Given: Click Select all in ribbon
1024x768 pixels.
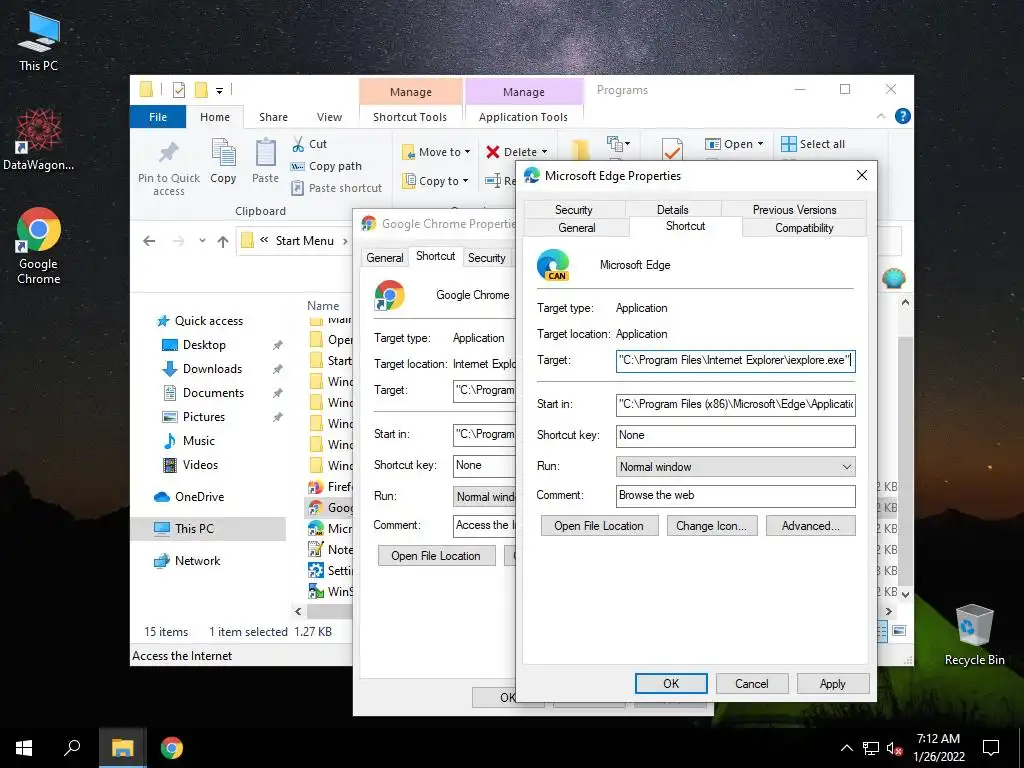Looking at the screenshot, I should (813, 144).
